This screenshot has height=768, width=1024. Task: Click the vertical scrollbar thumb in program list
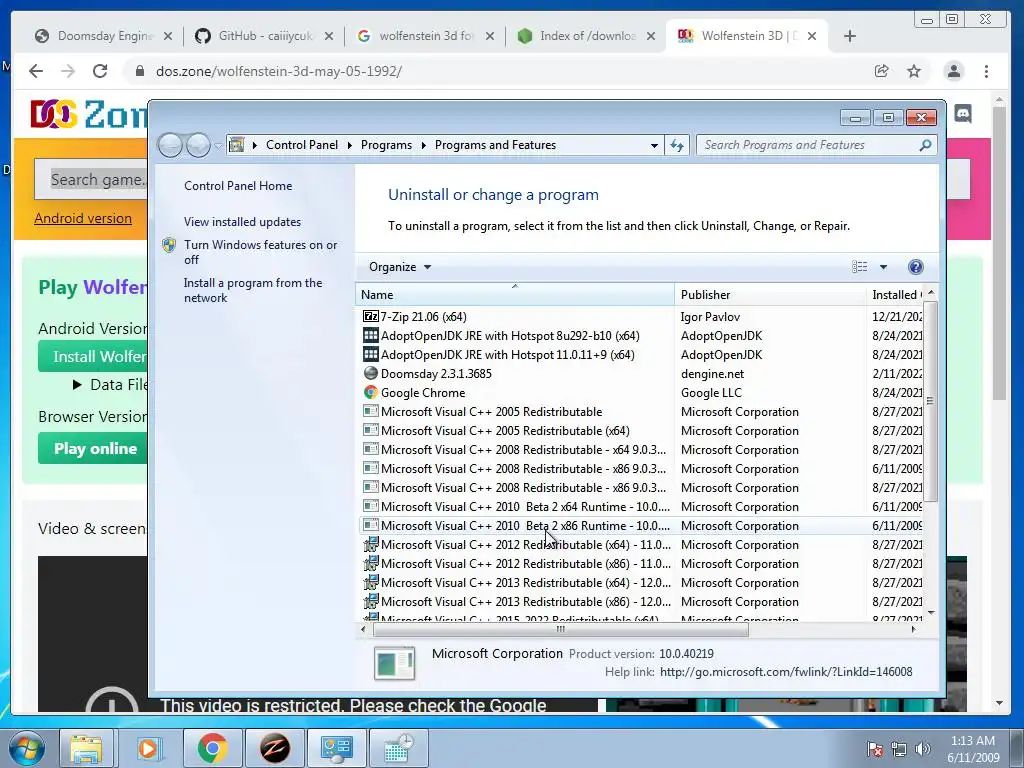click(x=930, y=400)
